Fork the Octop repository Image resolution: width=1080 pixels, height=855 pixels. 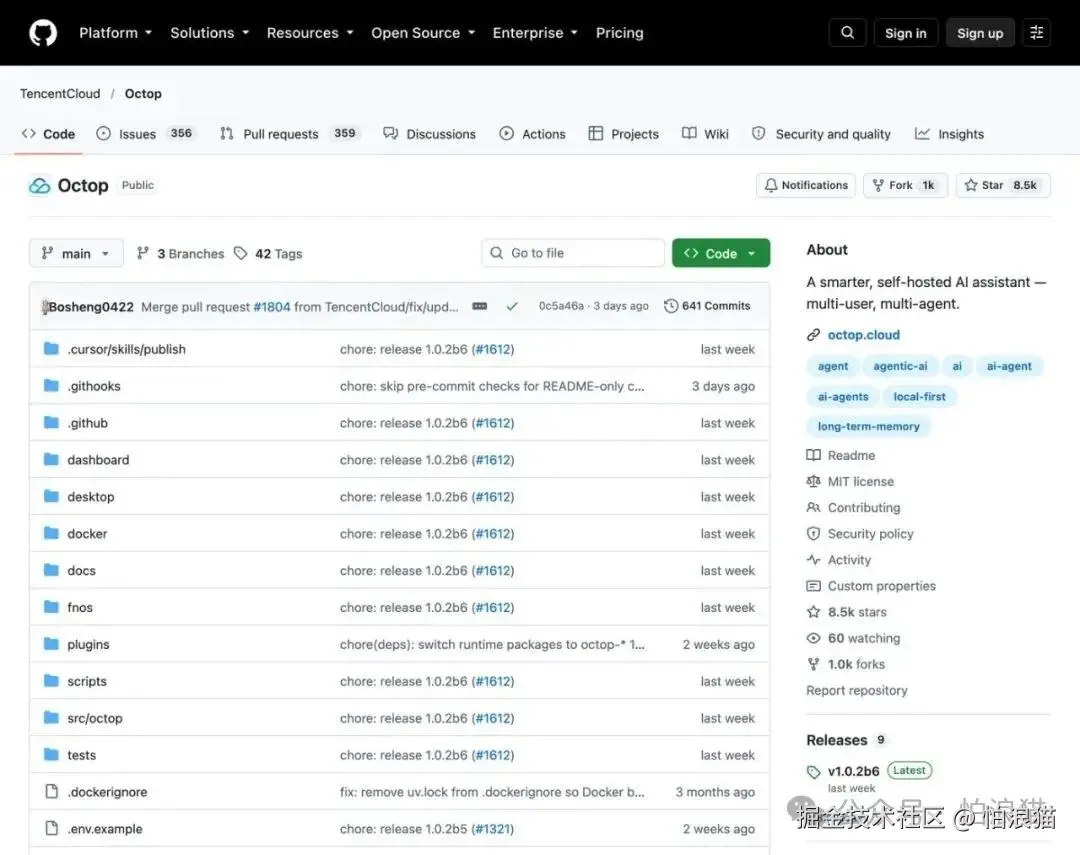click(905, 185)
